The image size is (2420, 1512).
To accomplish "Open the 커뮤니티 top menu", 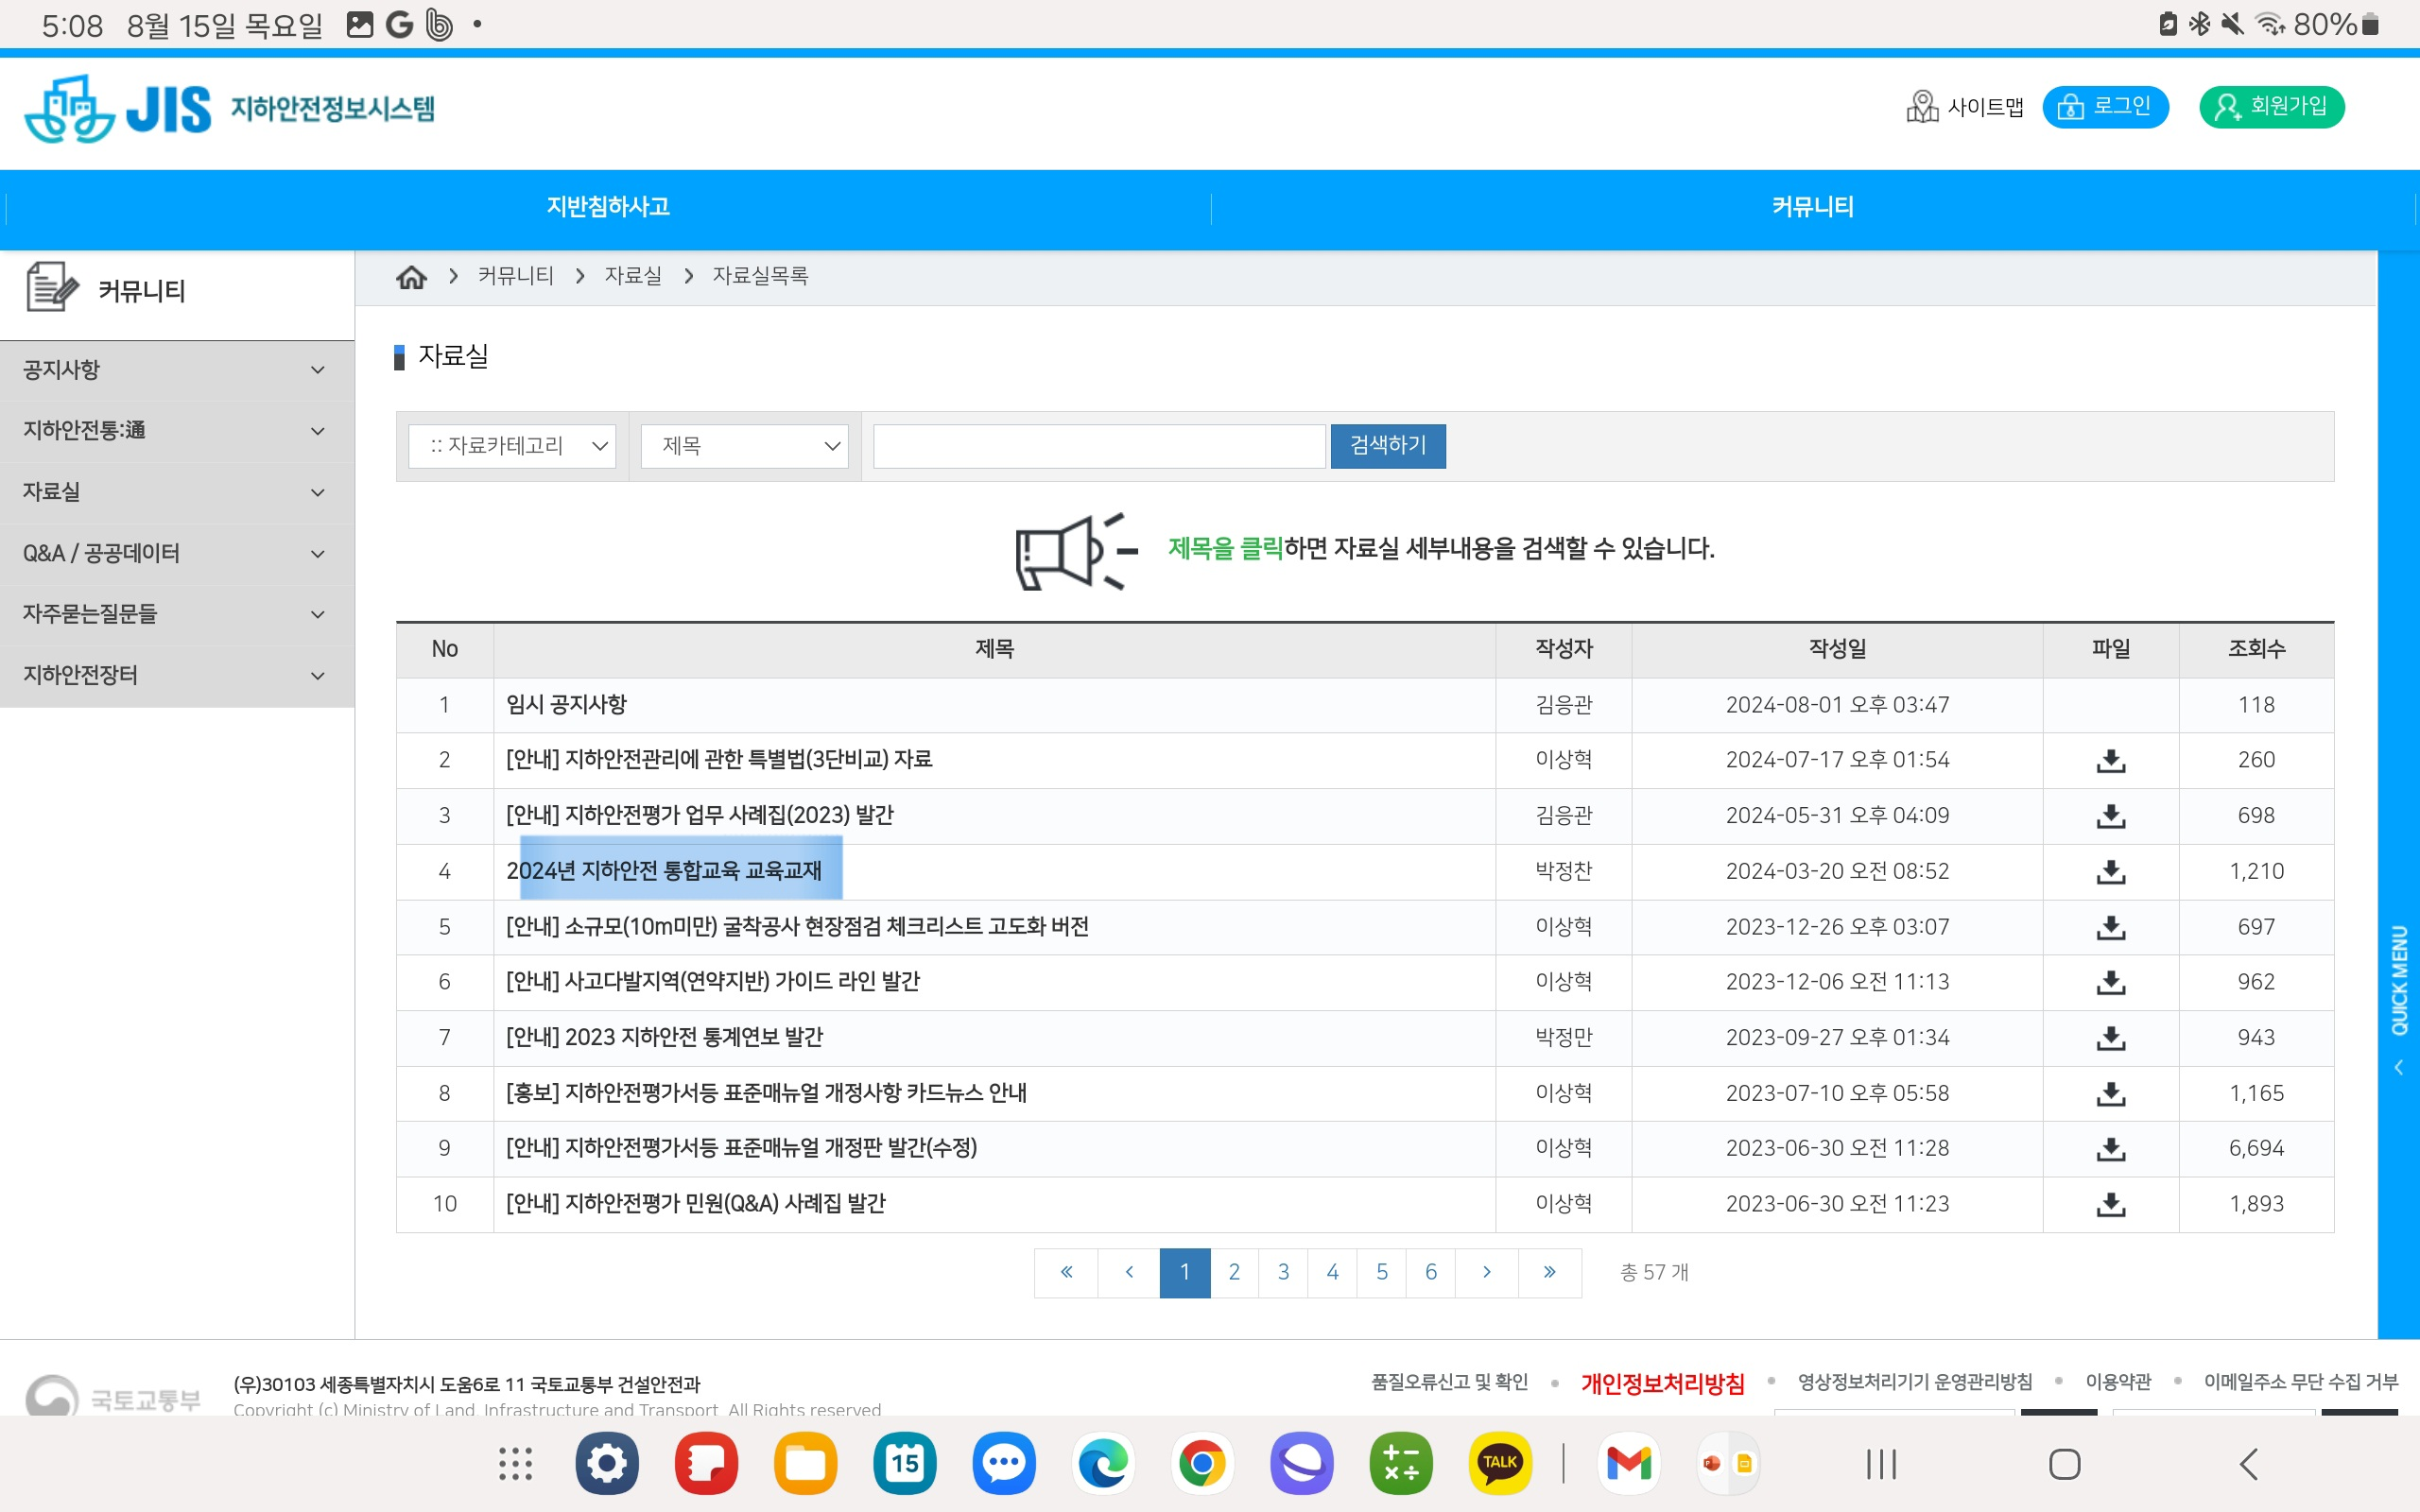I will pyautogui.click(x=1812, y=207).
